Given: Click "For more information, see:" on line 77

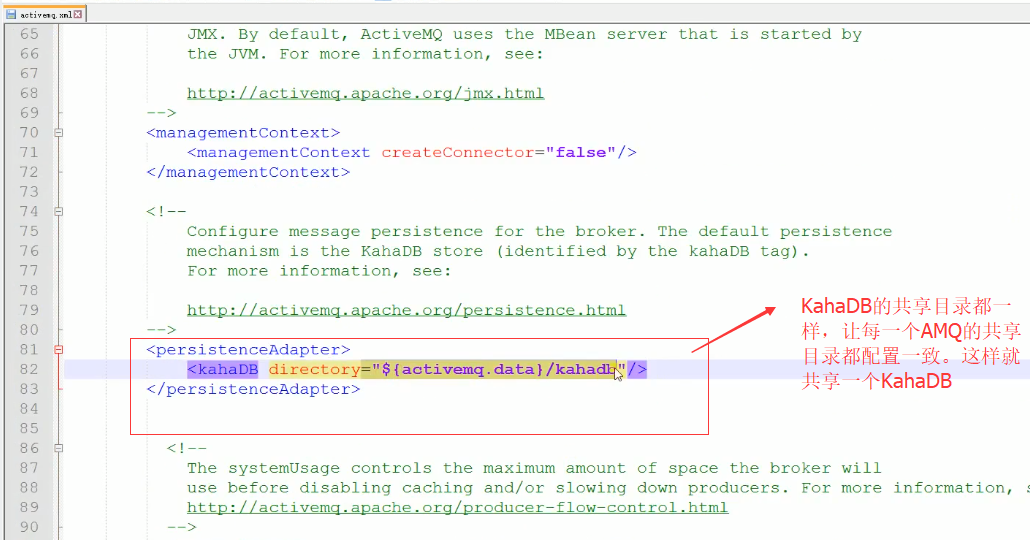Looking at the screenshot, I should pyautogui.click(x=319, y=271).
